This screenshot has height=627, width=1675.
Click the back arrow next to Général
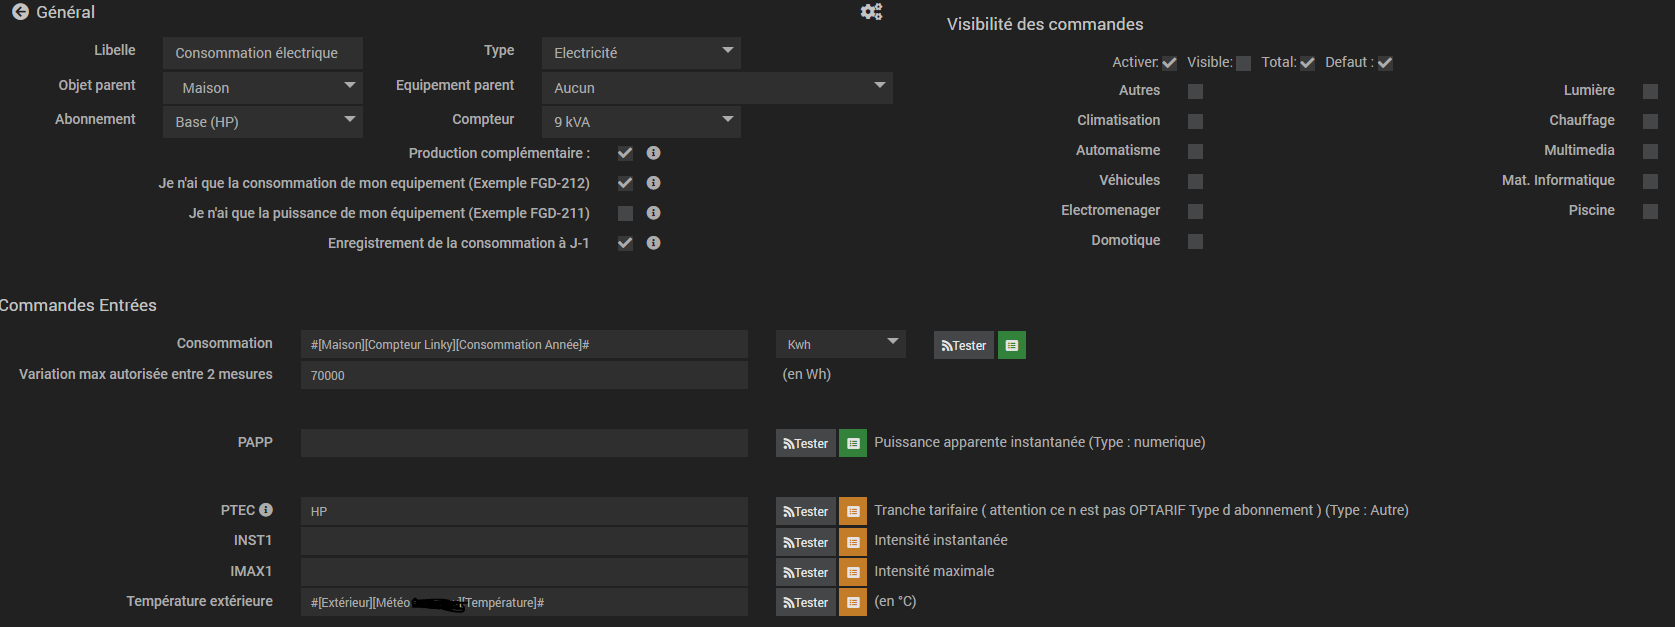coord(20,12)
